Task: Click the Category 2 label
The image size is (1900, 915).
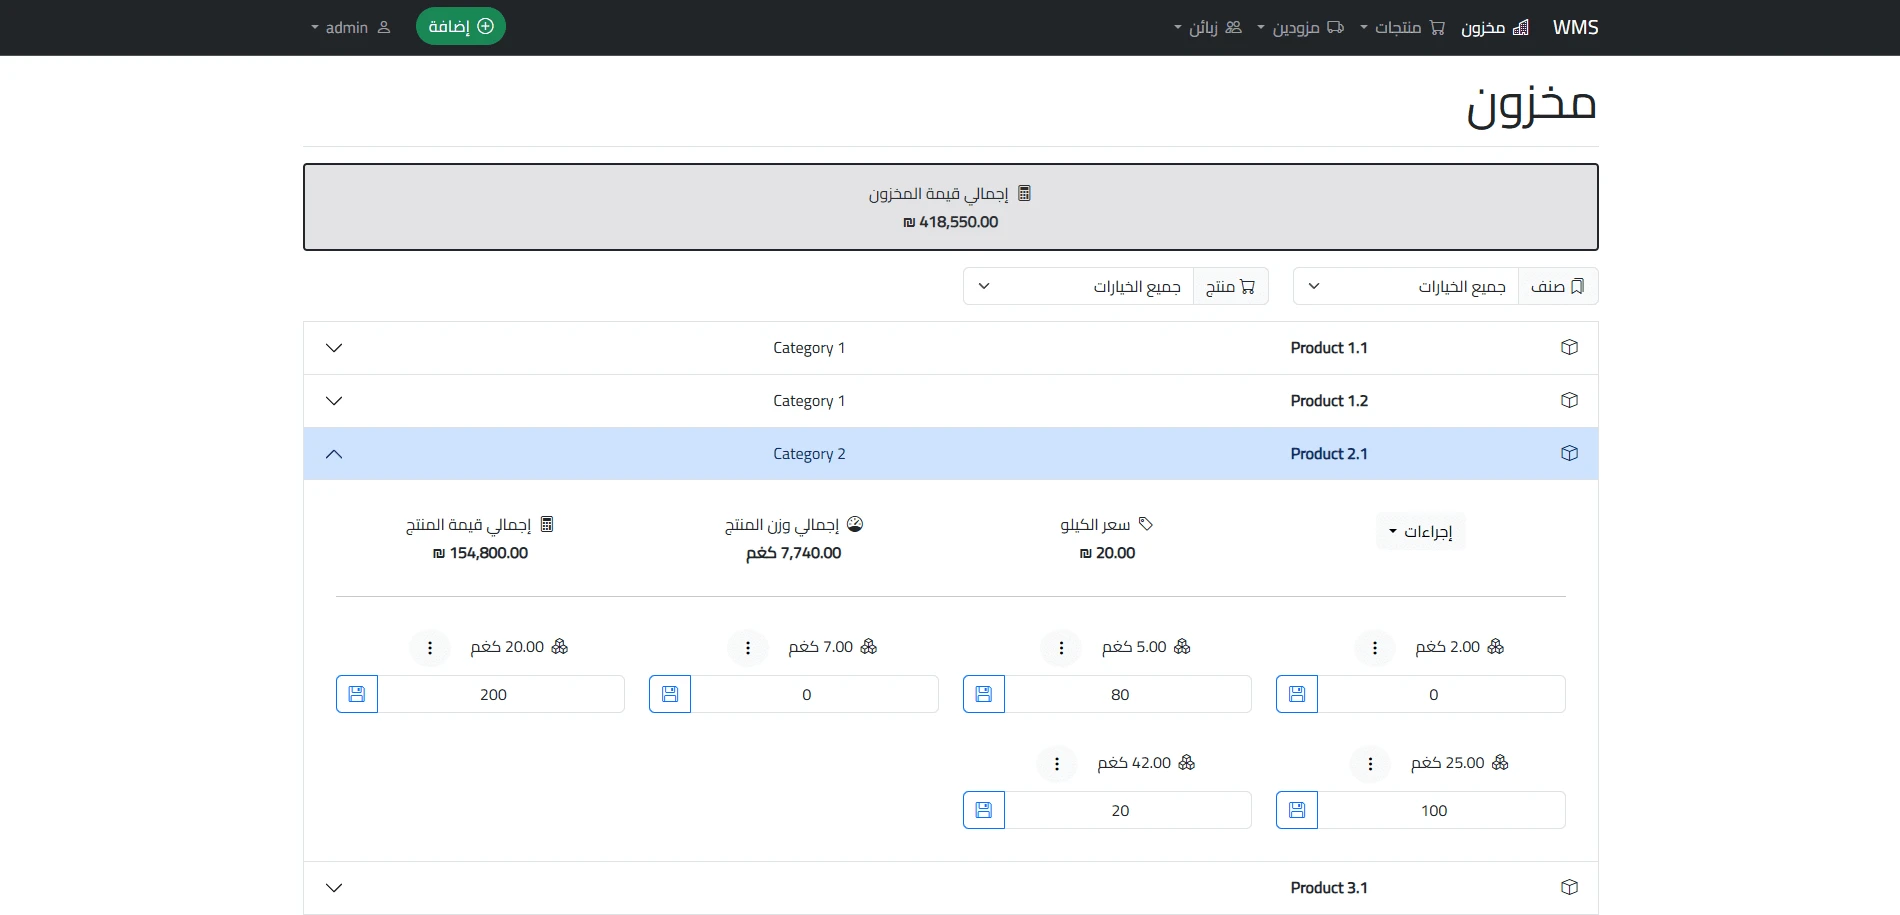Action: coord(809,454)
